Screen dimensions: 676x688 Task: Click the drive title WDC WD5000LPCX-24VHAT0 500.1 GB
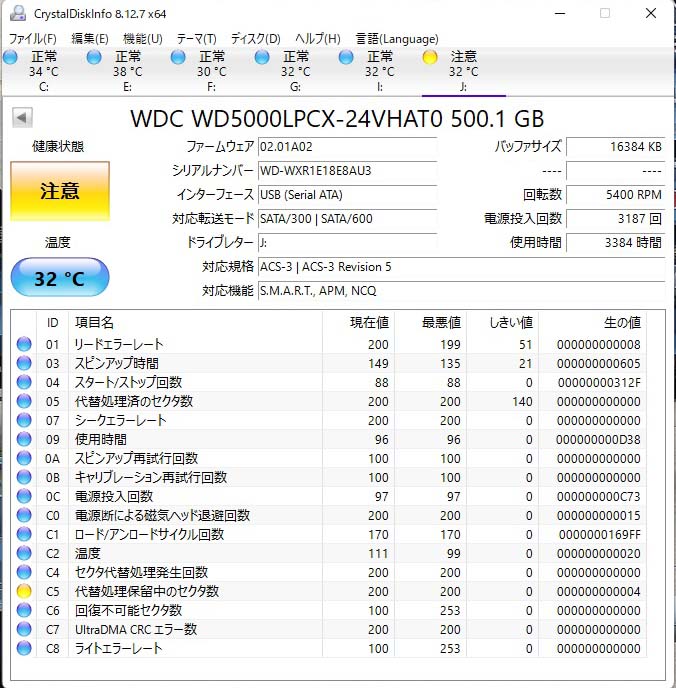(337, 118)
